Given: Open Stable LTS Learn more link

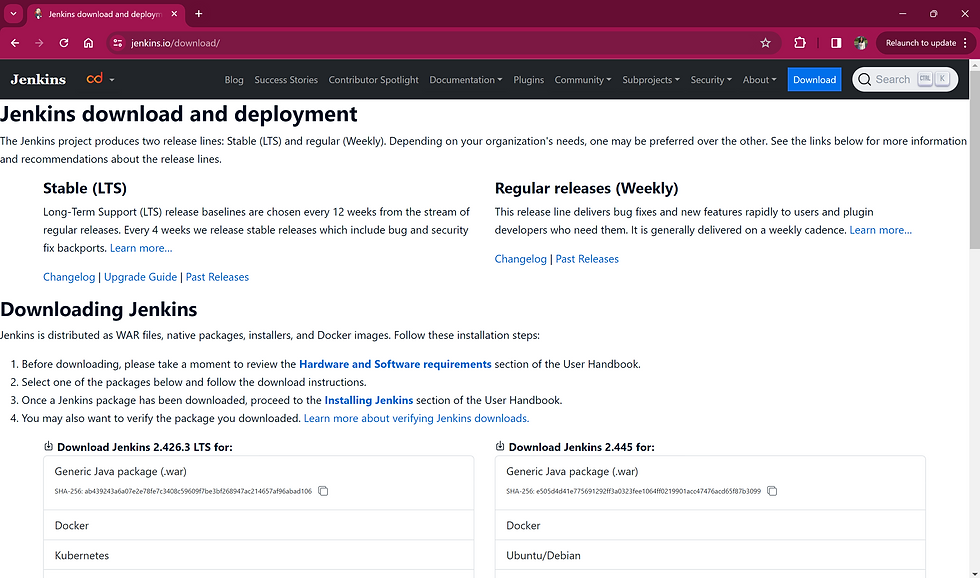Looking at the screenshot, I should pos(141,248).
